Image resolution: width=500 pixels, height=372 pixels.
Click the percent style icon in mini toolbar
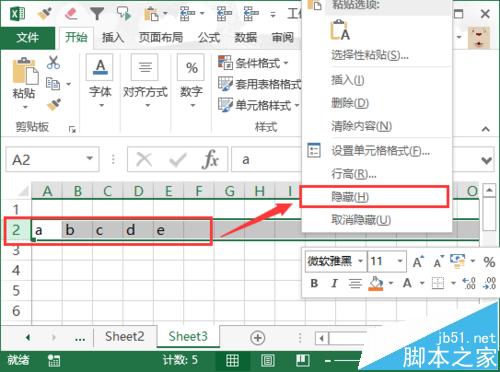(x=489, y=262)
